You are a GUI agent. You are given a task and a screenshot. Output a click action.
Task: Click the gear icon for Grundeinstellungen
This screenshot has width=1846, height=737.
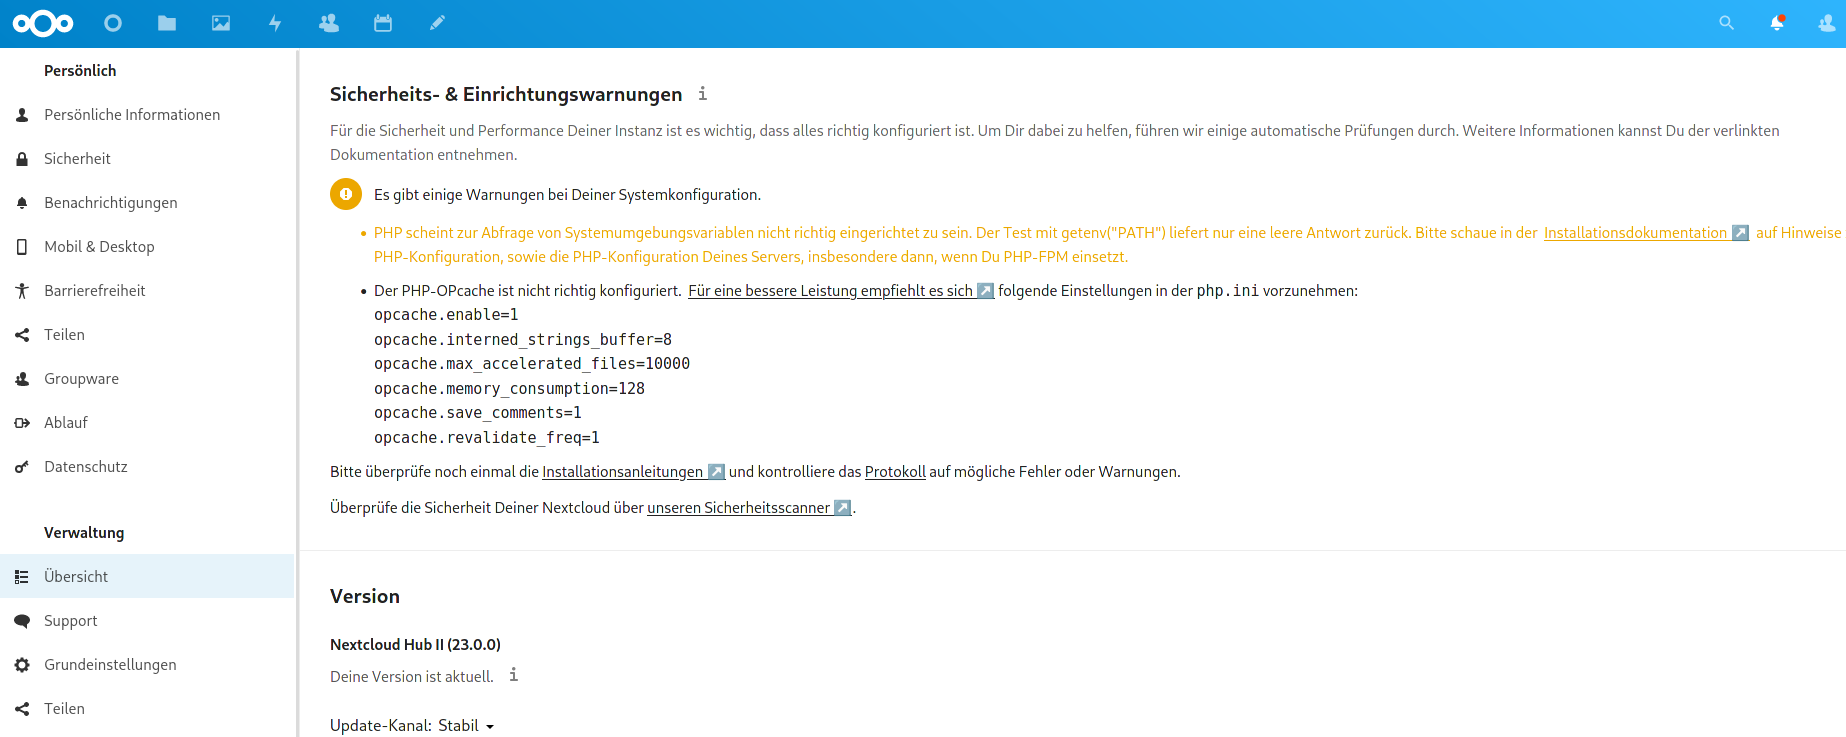coord(22,665)
